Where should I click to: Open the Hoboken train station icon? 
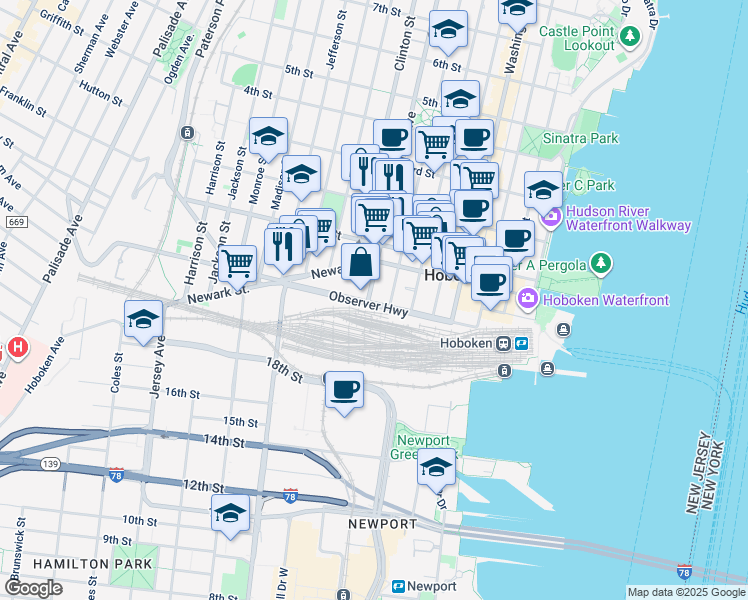pos(505,344)
